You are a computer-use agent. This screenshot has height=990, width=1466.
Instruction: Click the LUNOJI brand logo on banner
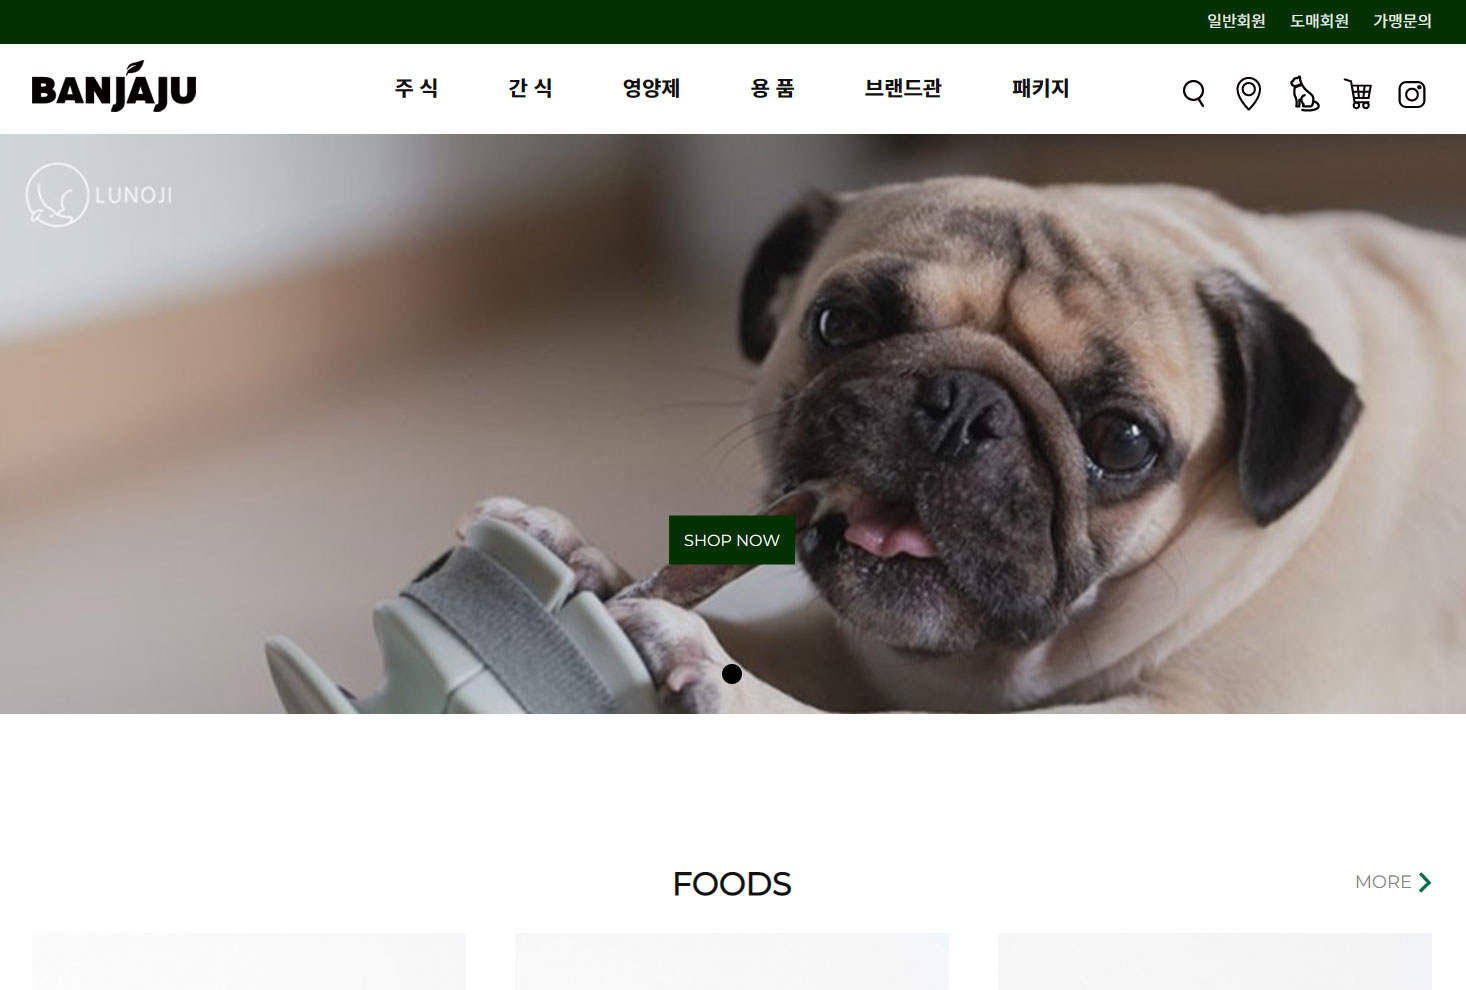pos(99,195)
